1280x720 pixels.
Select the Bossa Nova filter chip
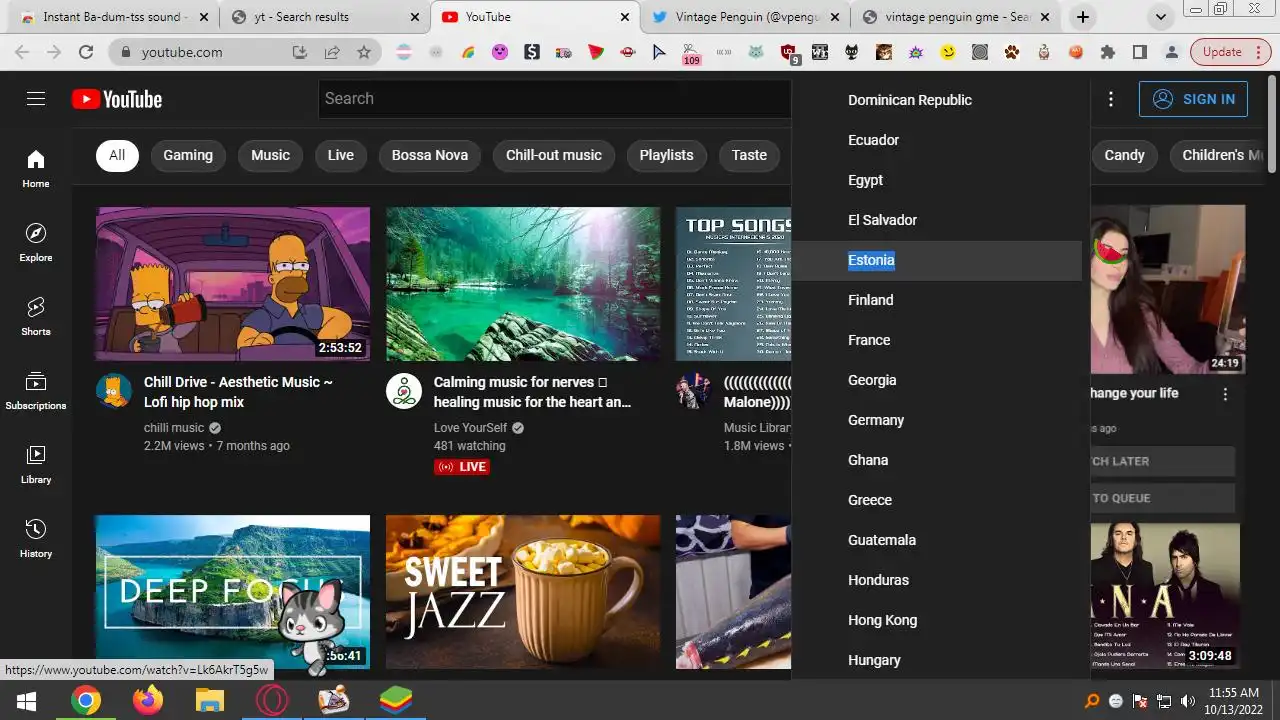[430, 155]
